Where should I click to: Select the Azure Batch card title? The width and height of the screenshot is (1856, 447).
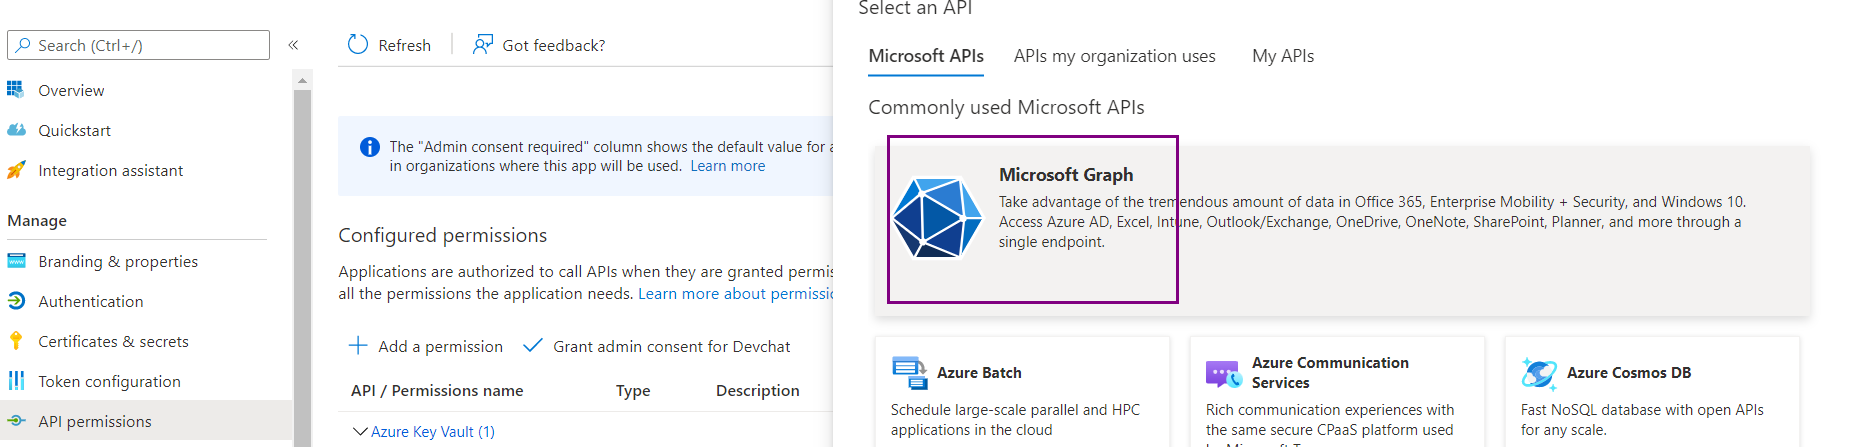tap(979, 372)
